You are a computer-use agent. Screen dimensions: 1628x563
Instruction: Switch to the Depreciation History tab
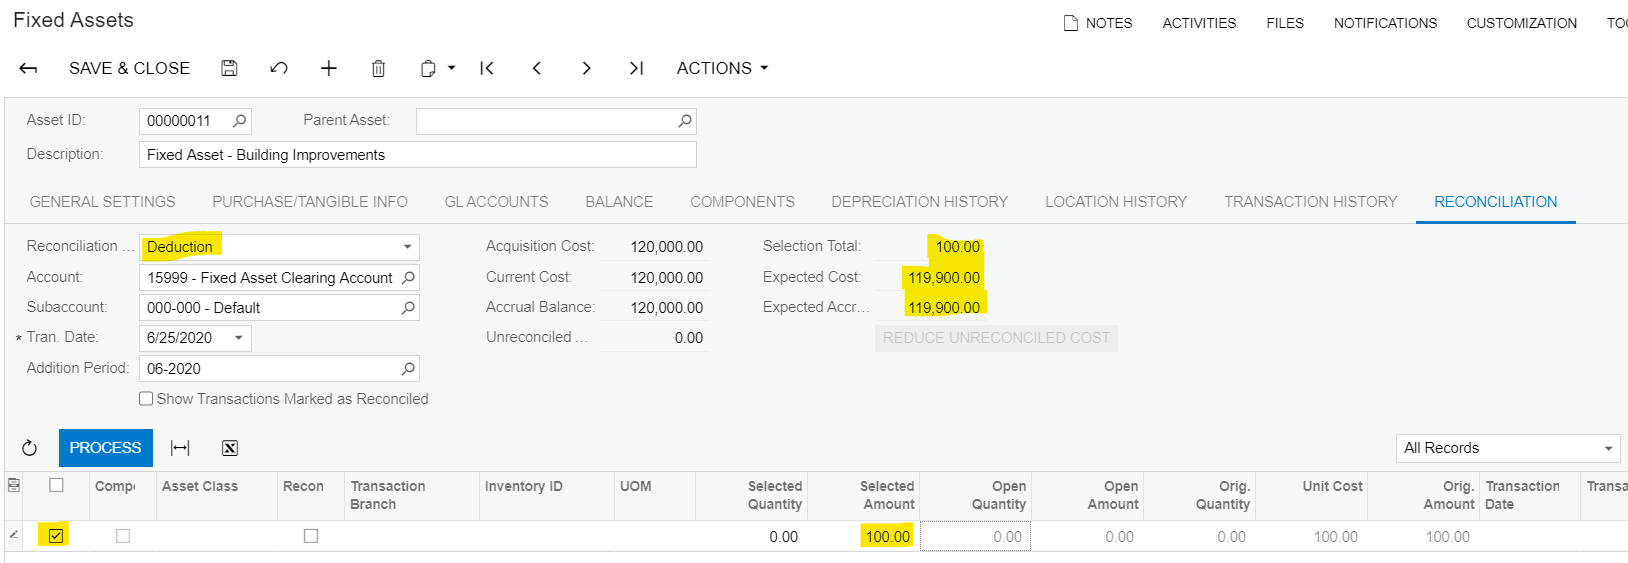coord(919,202)
